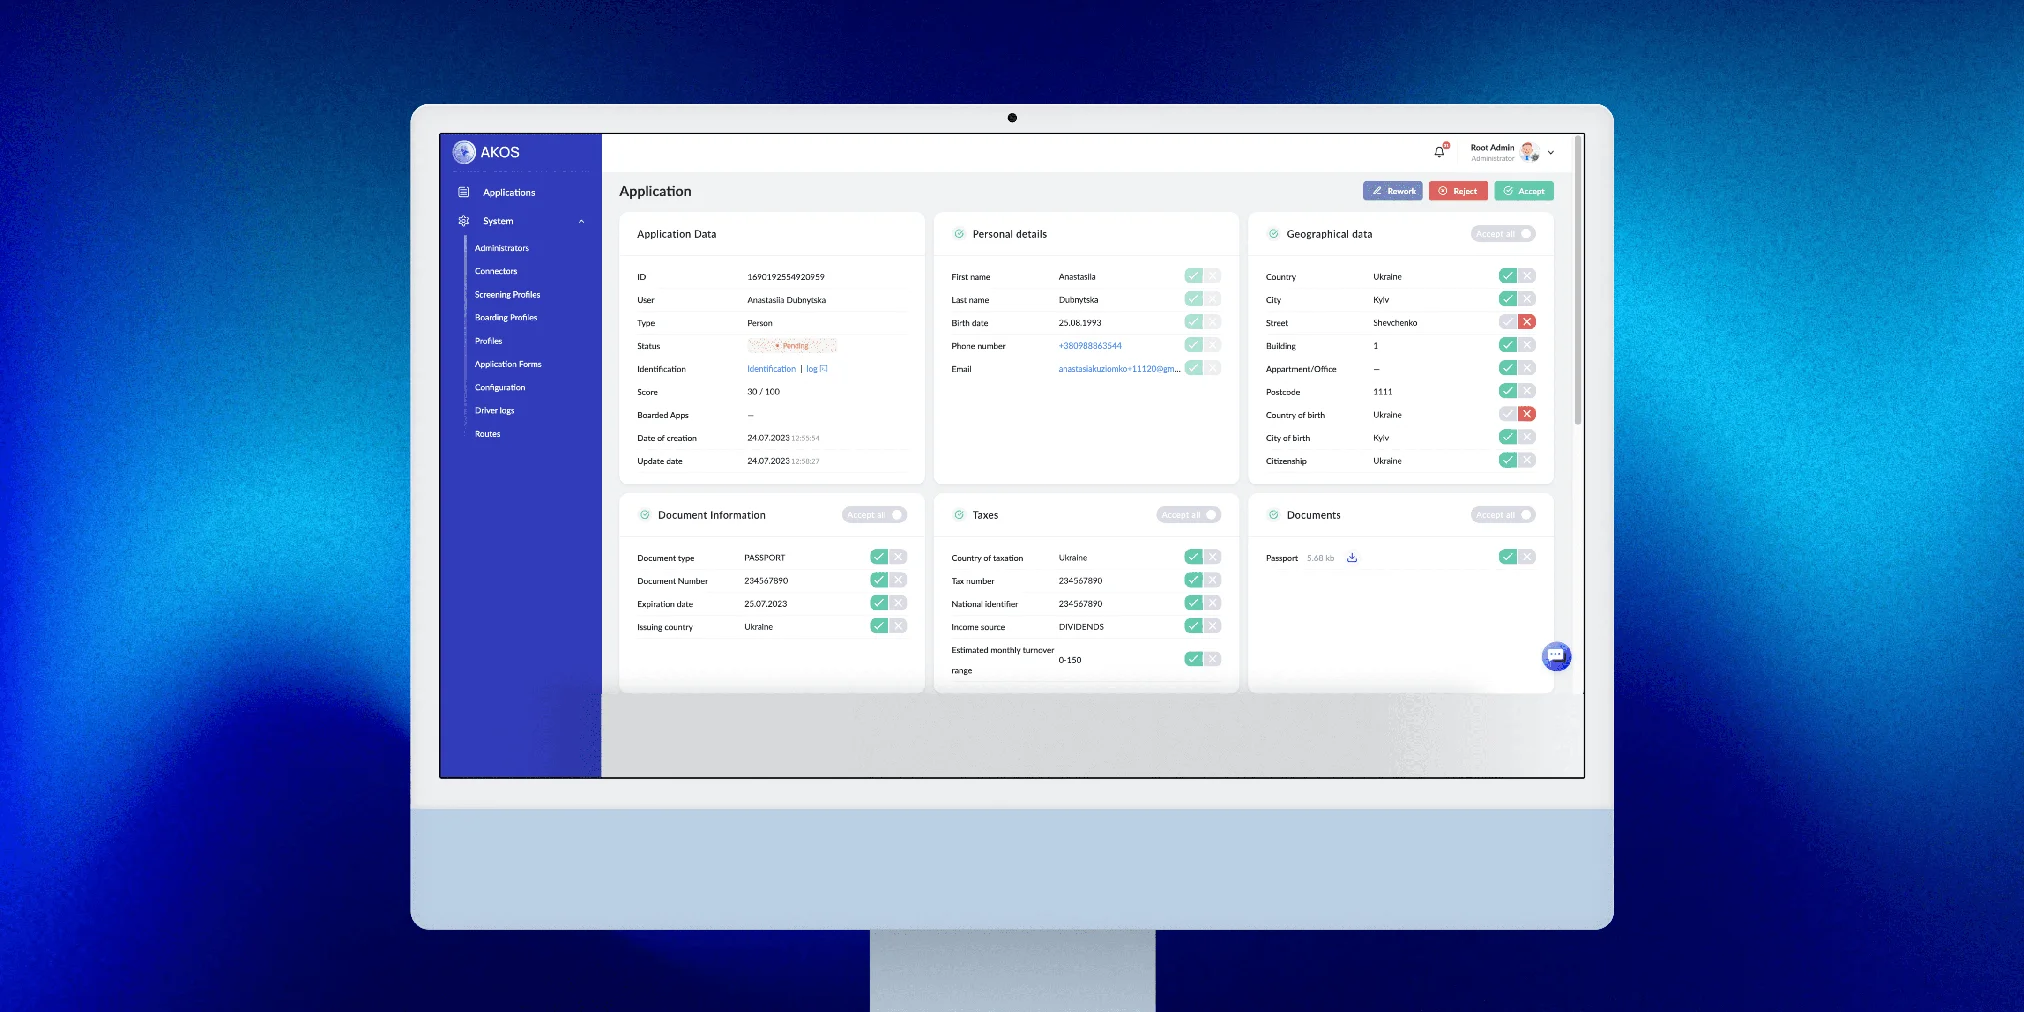The height and width of the screenshot is (1012, 2024).
Task: Toggle Accept all for Document Information
Action: coord(874,515)
